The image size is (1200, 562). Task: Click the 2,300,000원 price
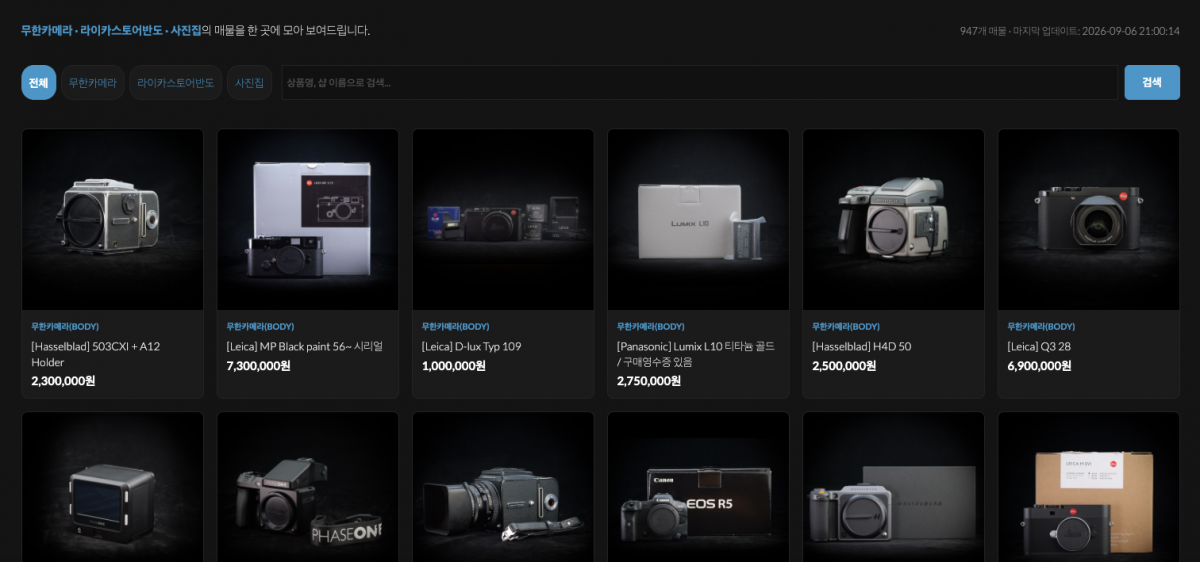pos(63,381)
